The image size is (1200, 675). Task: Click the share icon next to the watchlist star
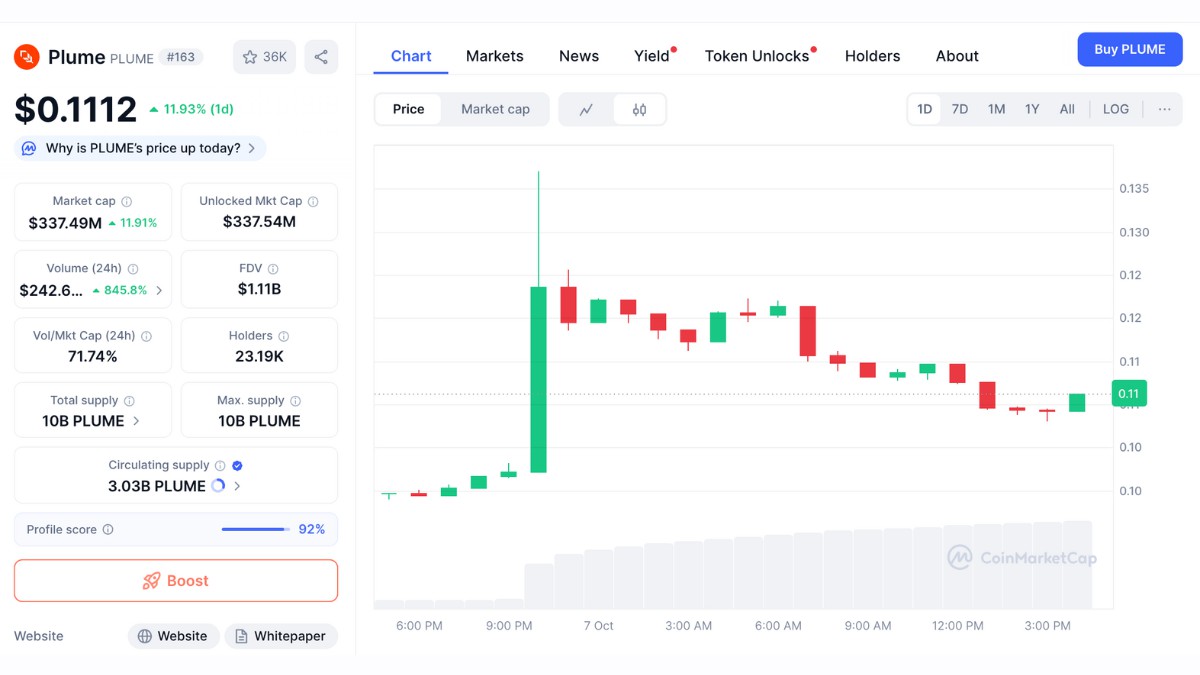(321, 57)
